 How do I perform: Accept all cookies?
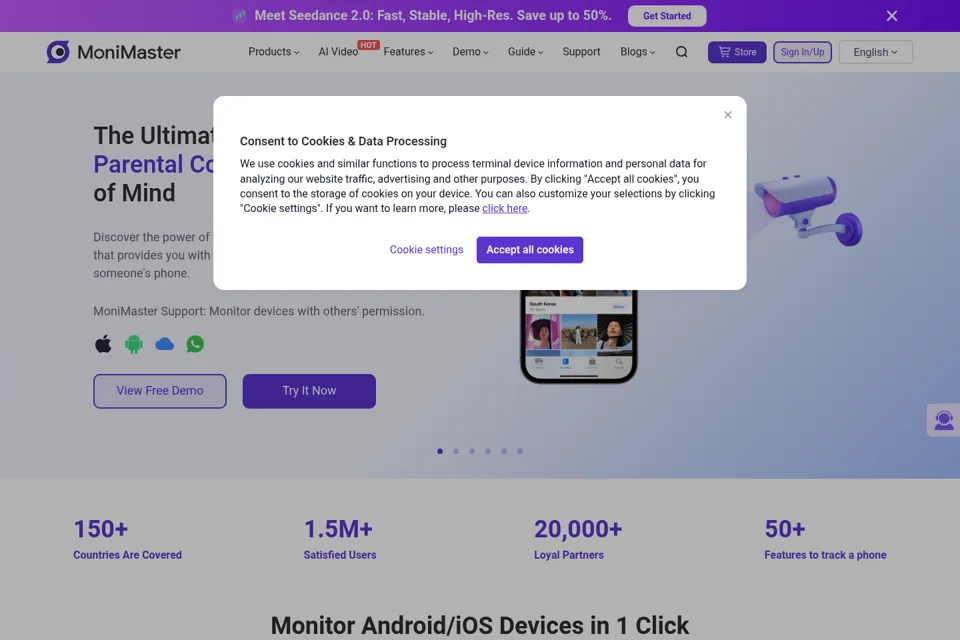(530, 250)
